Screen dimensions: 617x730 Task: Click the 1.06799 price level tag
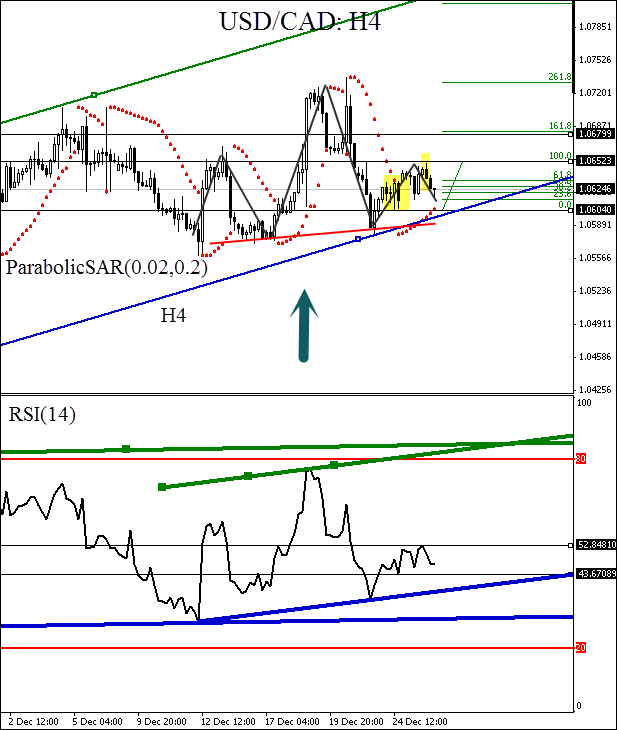click(x=595, y=134)
